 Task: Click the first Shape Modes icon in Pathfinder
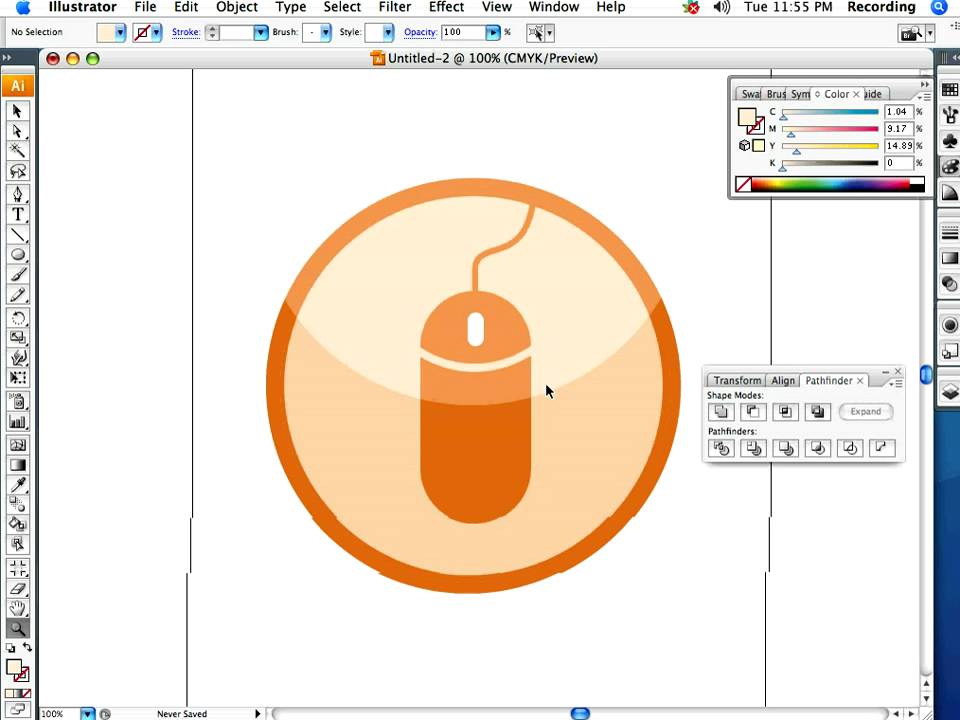720,412
